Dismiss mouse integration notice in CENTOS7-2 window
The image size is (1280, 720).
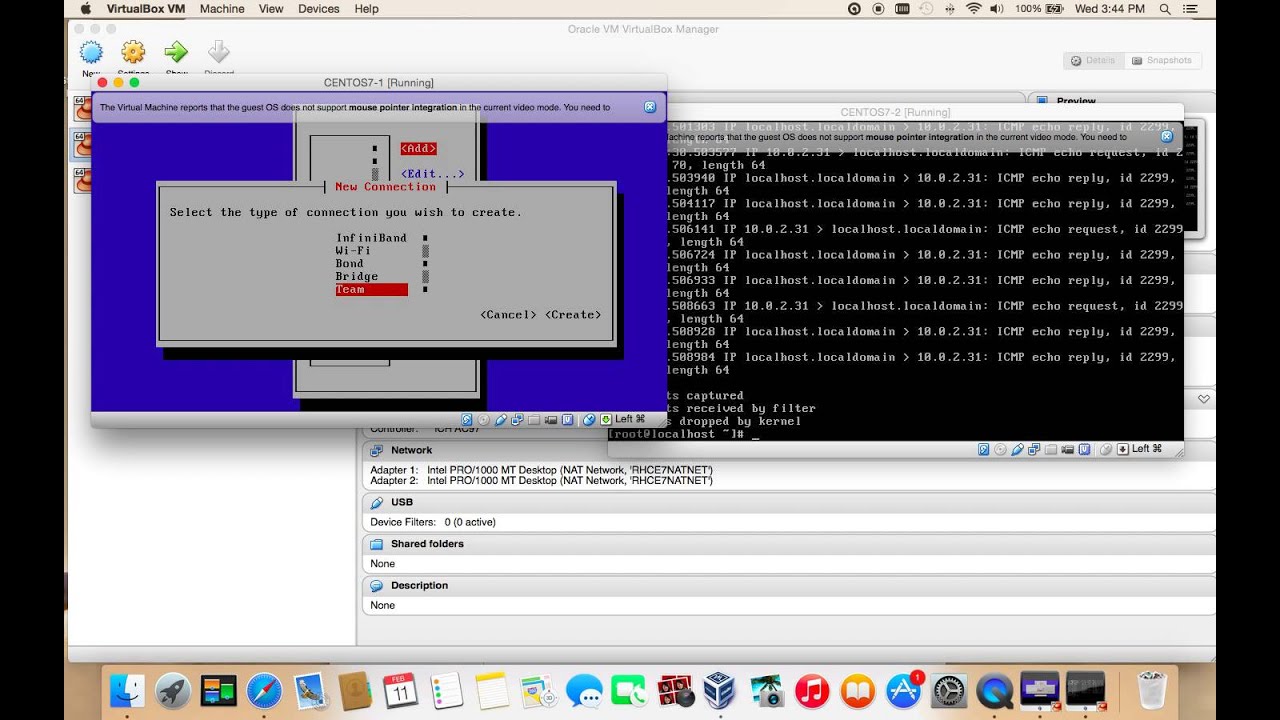(1166, 137)
